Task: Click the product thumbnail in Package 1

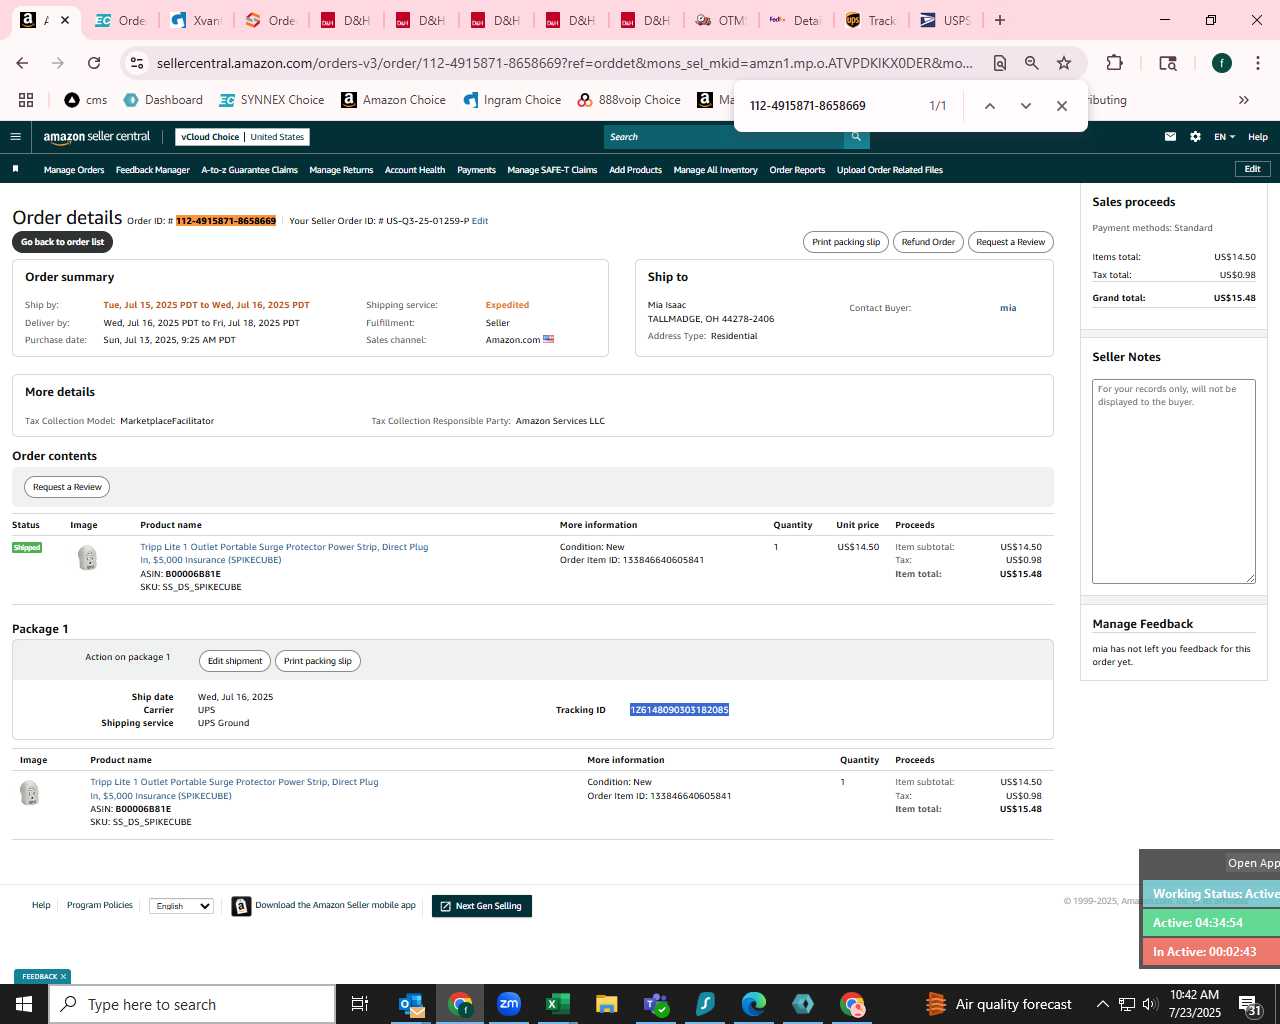Action: (30, 793)
